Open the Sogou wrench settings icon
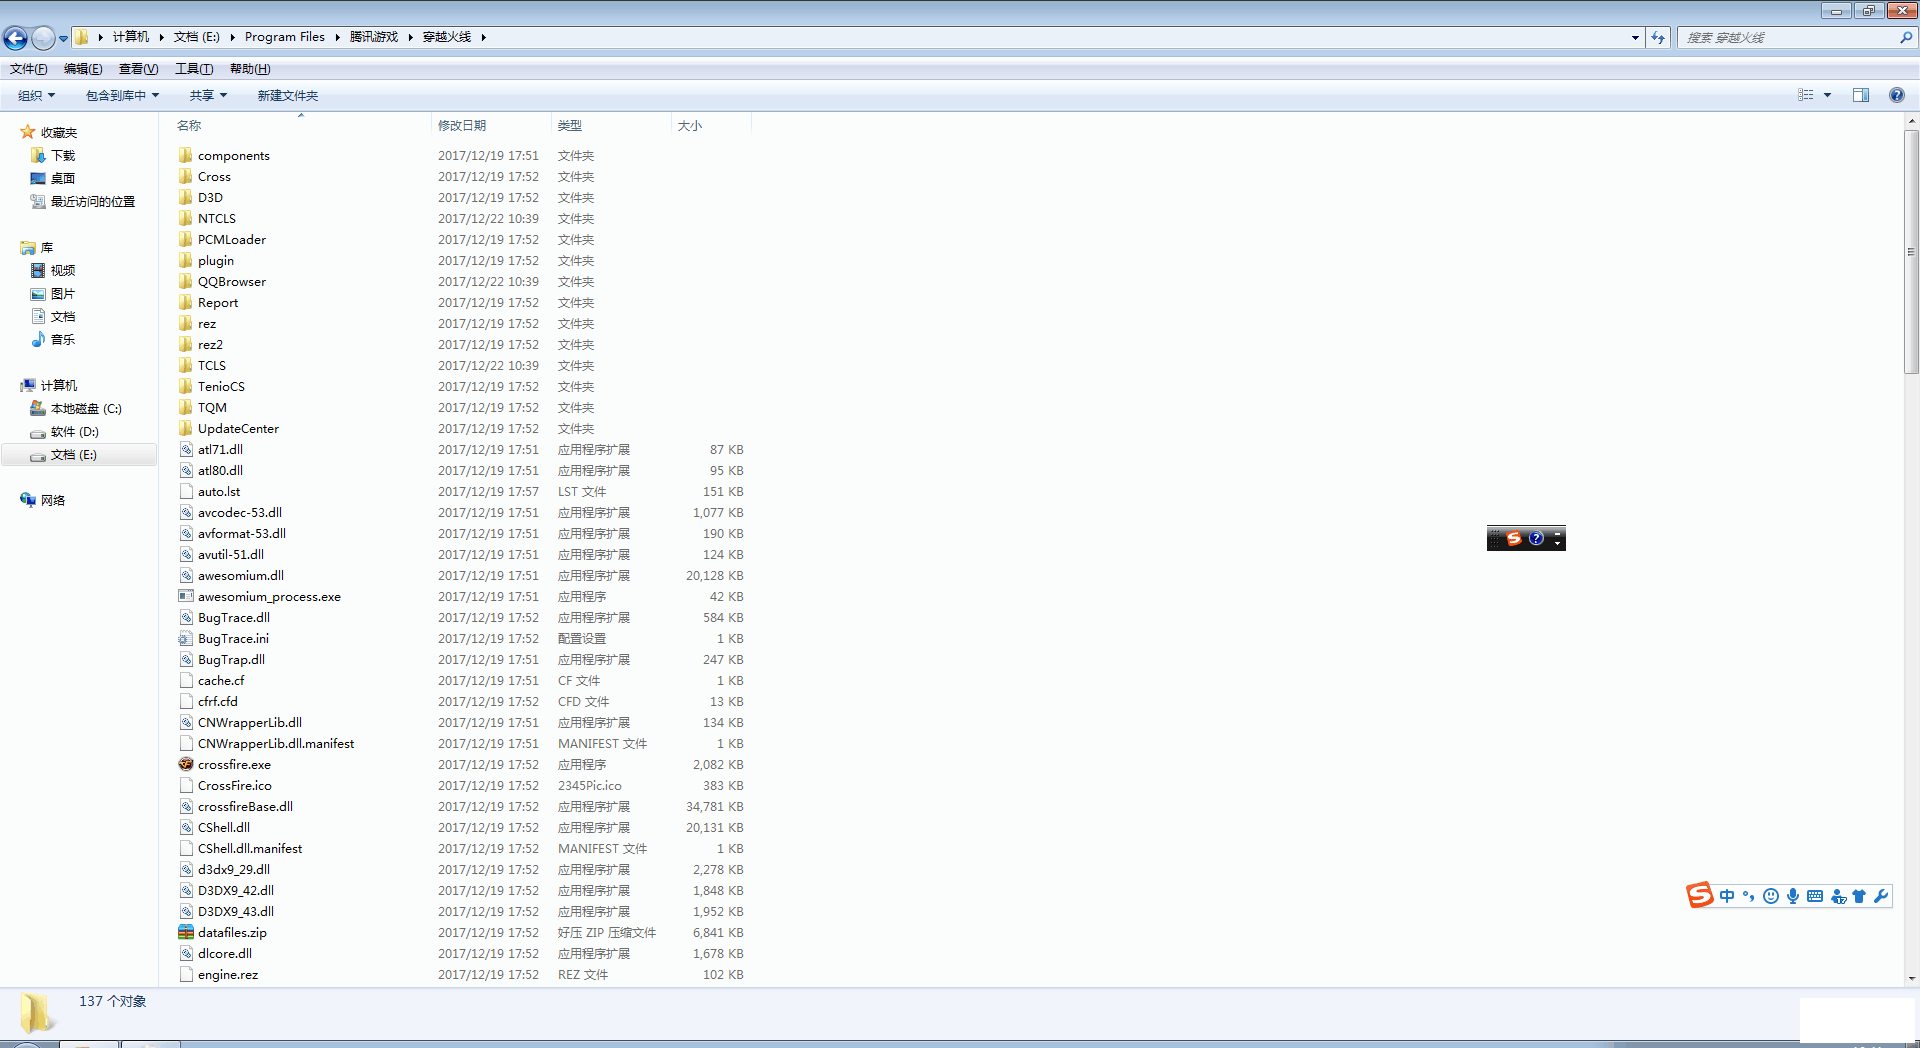This screenshot has height=1048, width=1920. click(1881, 896)
